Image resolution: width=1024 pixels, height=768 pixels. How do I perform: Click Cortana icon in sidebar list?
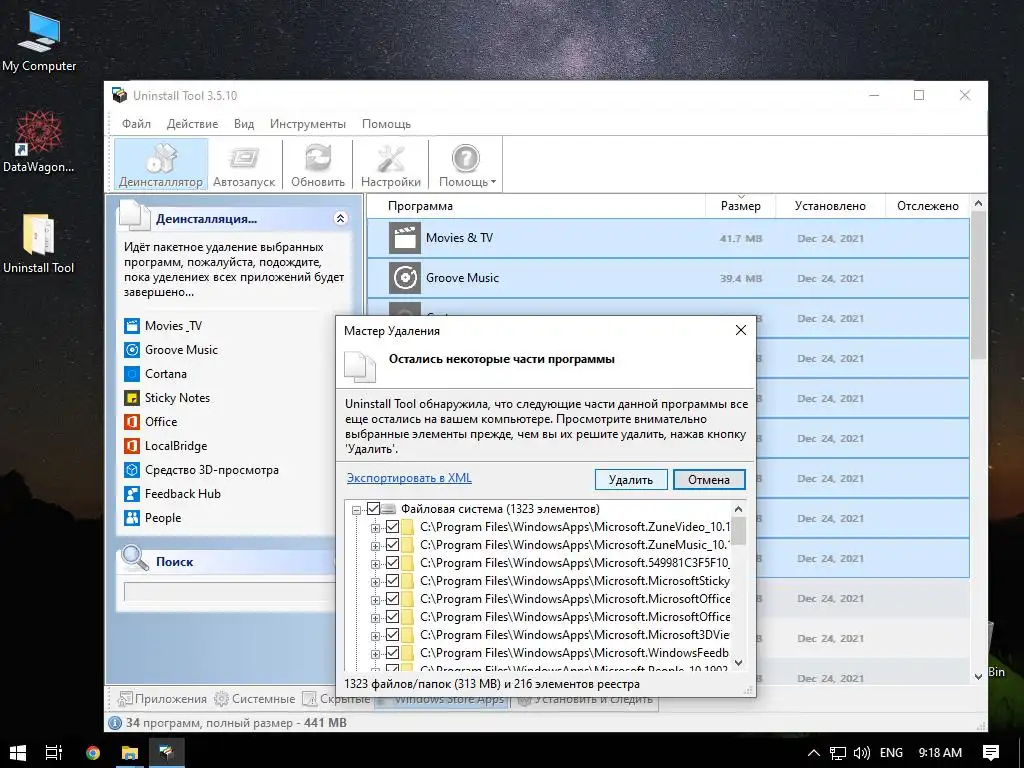(132, 374)
